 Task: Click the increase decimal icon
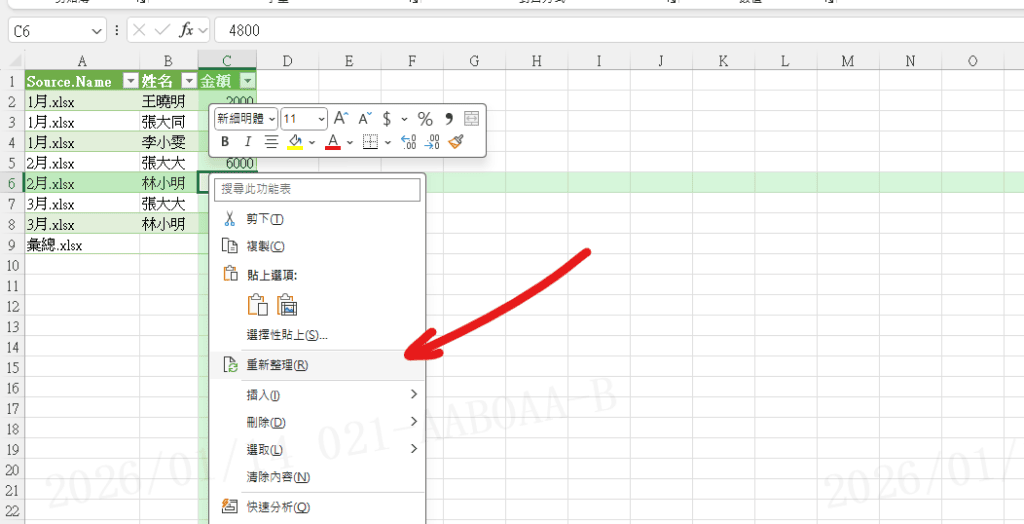pos(408,142)
